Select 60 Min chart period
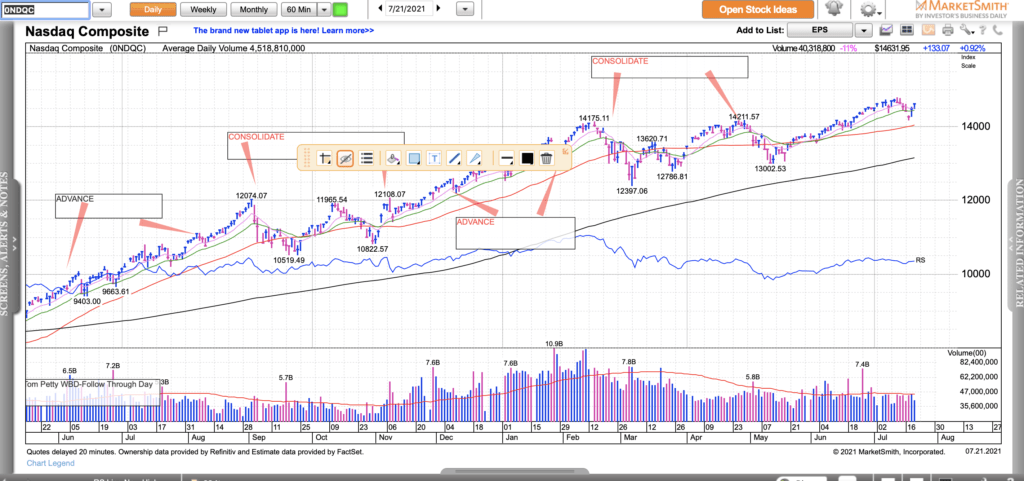 [x=299, y=9]
